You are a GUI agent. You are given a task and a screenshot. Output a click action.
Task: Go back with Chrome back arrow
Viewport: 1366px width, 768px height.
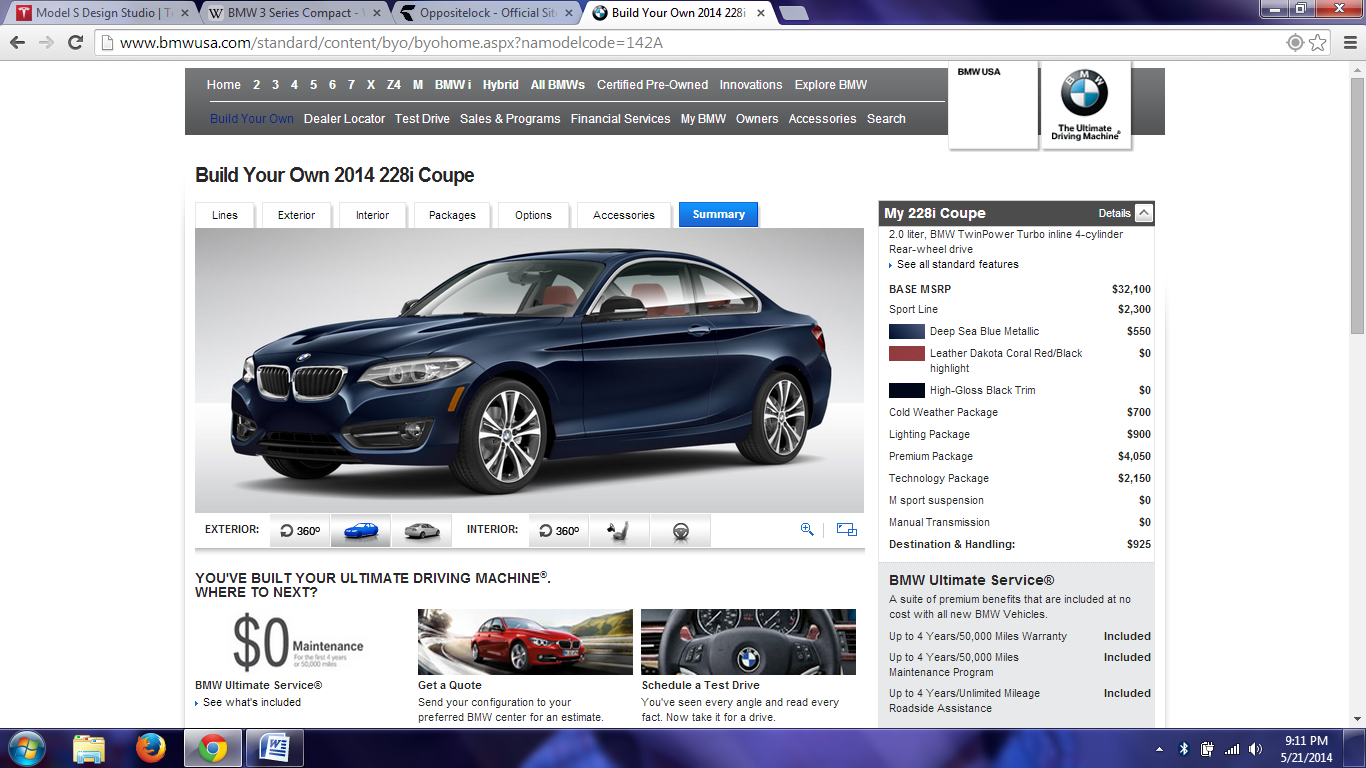coord(18,42)
